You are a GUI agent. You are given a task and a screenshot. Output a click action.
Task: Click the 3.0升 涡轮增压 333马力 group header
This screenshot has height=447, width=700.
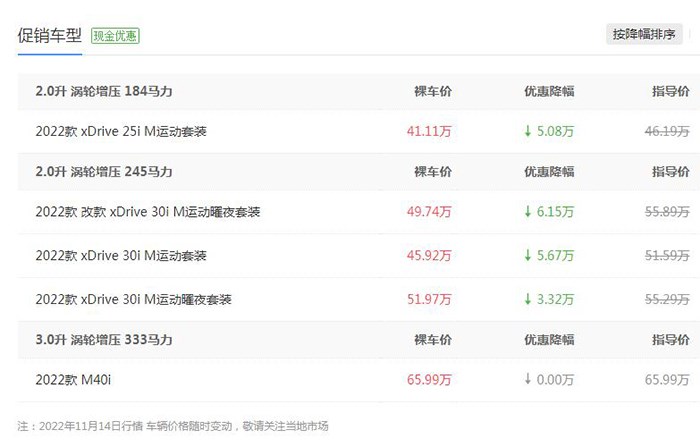(104, 340)
